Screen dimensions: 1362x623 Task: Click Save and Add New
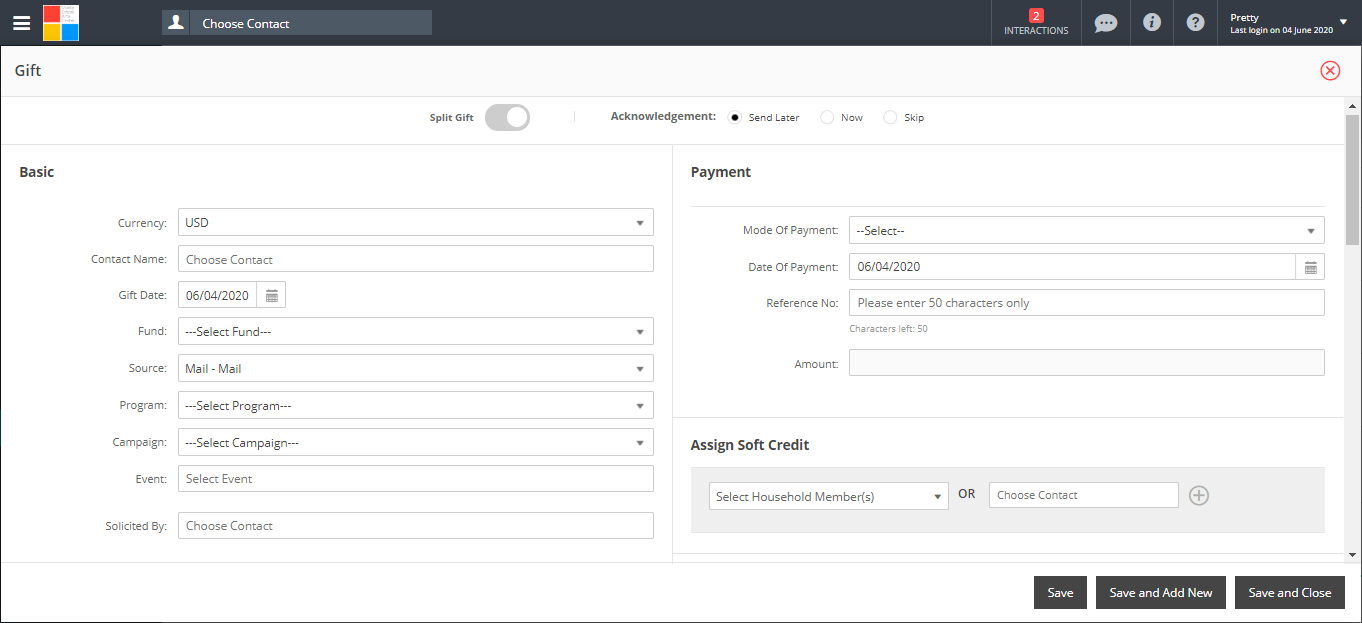[x=1161, y=592]
